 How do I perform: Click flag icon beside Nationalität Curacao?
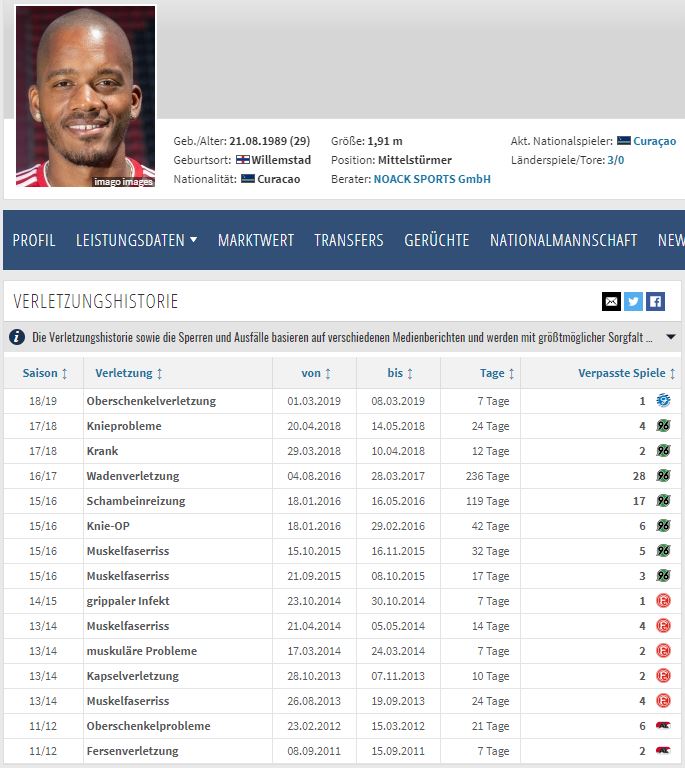[x=248, y=179]
